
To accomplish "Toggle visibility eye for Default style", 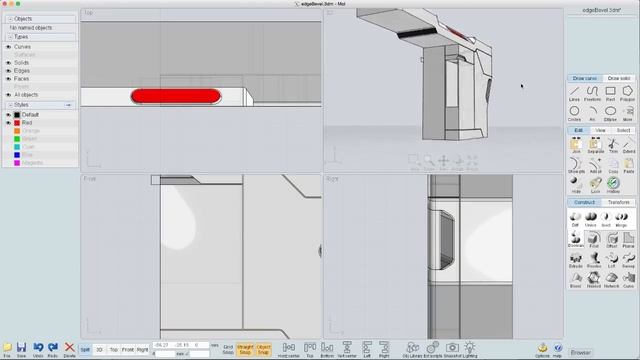I will 8,115.
